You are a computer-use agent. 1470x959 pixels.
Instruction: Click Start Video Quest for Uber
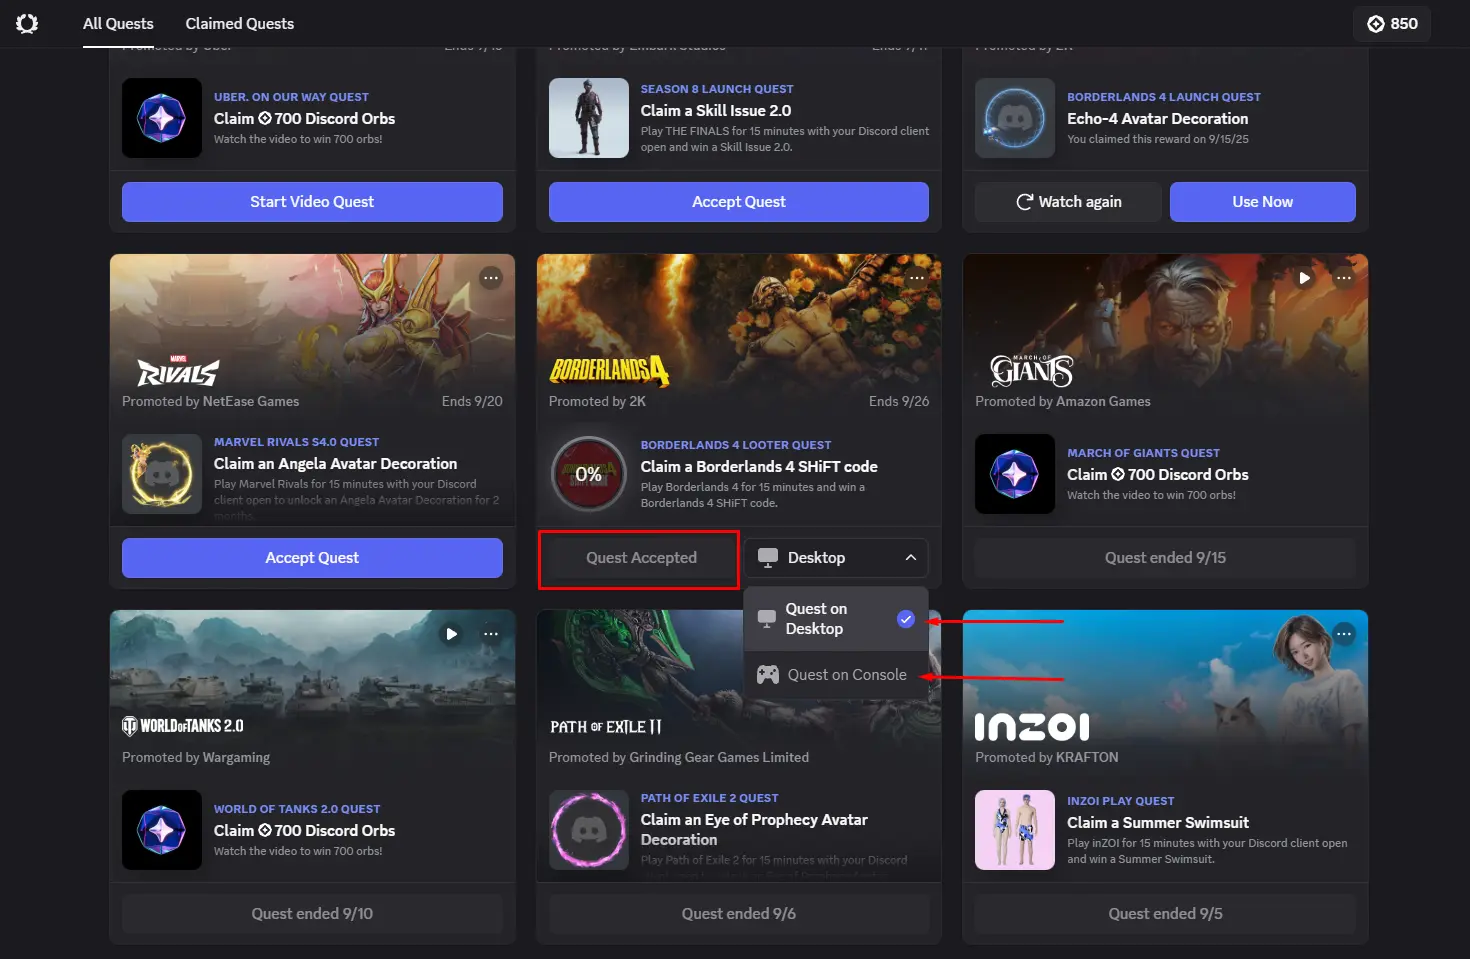coord(312,202)
